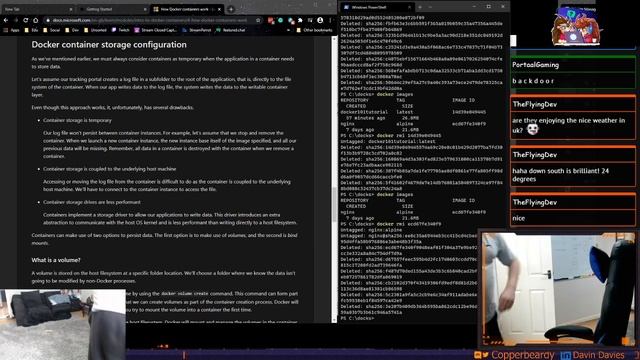The width and height of the screenshot is (640, 360).
Task: Click the storage drivers less performant bullet
Action: tap(92, 202)
